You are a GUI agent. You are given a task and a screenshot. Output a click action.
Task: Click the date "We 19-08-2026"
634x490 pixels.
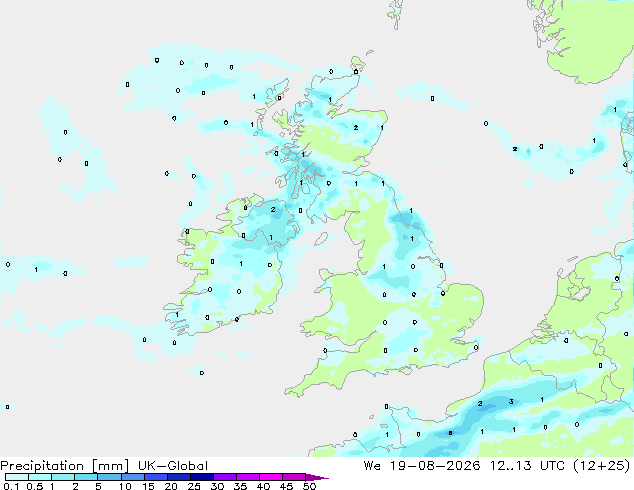click(422, 466)
